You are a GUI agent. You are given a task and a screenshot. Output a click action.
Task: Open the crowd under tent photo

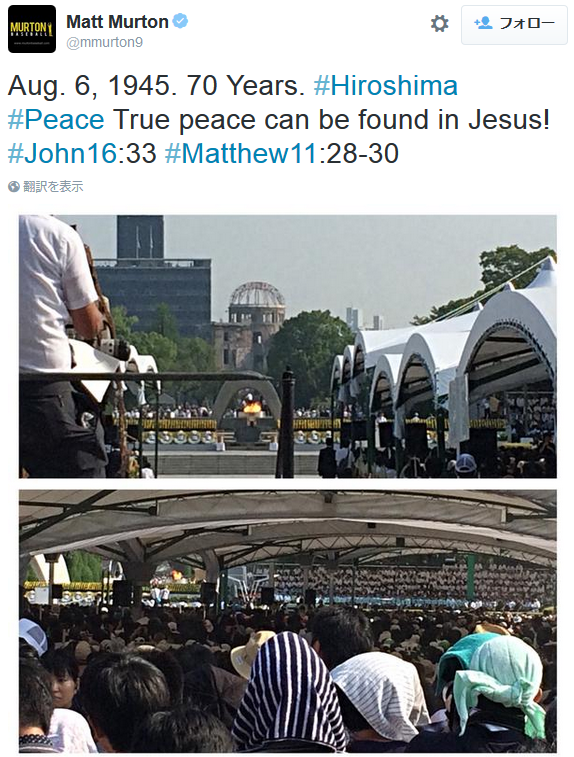click(x=288, y=620)
